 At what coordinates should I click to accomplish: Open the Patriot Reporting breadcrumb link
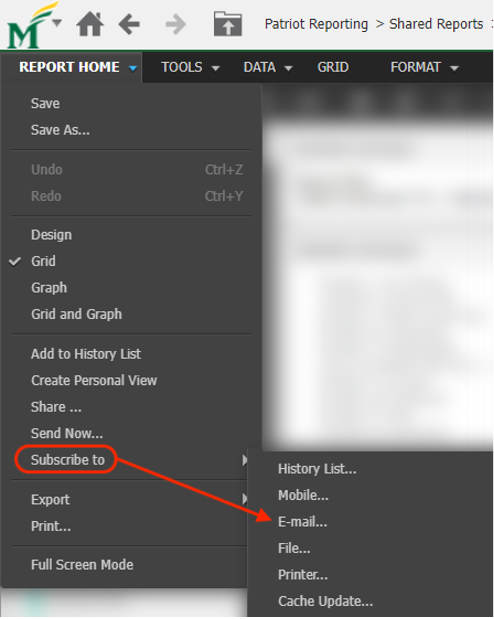tap(316, 24)
